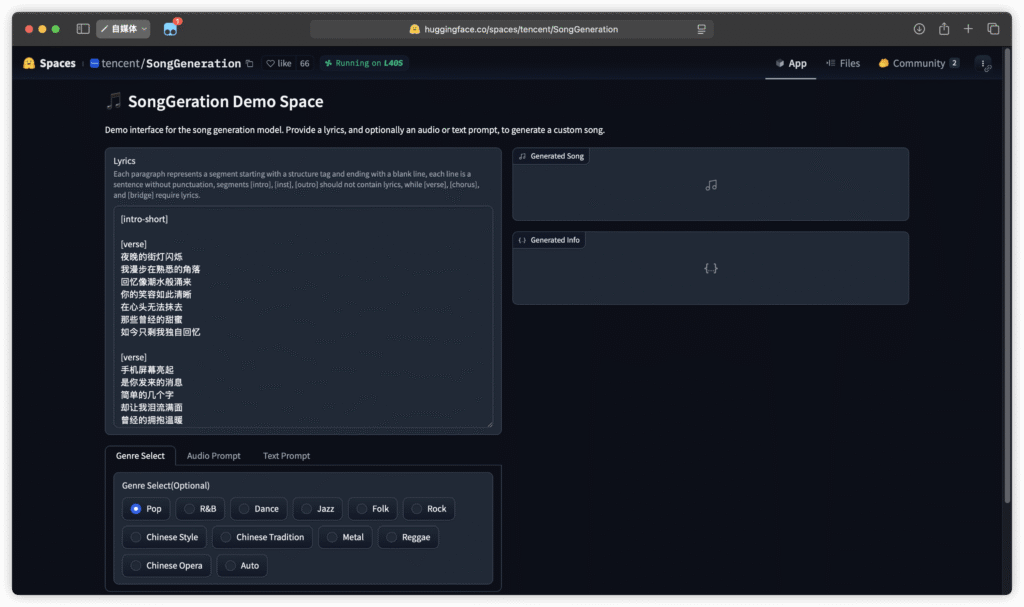
Task: Select the Reggae genre radio button
Action: click(x=408, y=537)
